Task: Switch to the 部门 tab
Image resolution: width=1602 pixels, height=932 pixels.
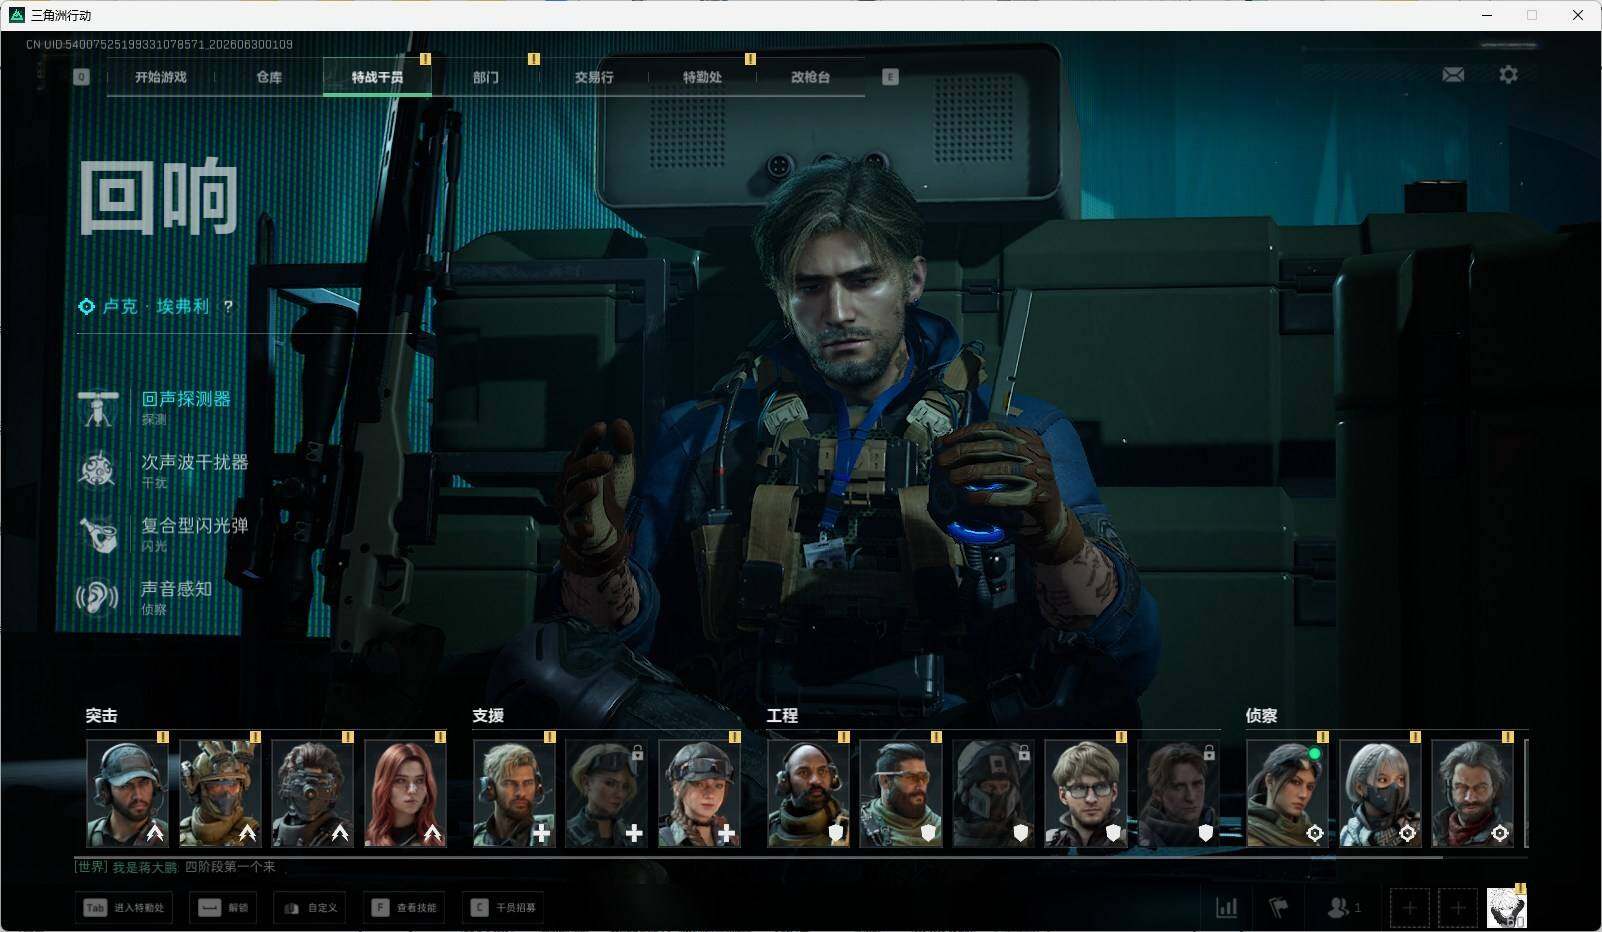Action: 485,77
